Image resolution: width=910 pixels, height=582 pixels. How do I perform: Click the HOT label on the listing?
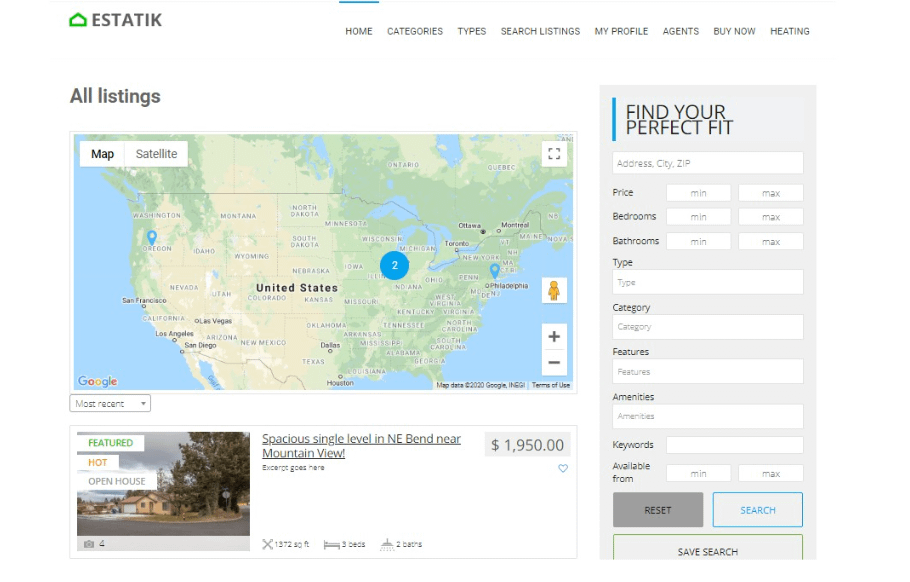[x=98, y=462]
